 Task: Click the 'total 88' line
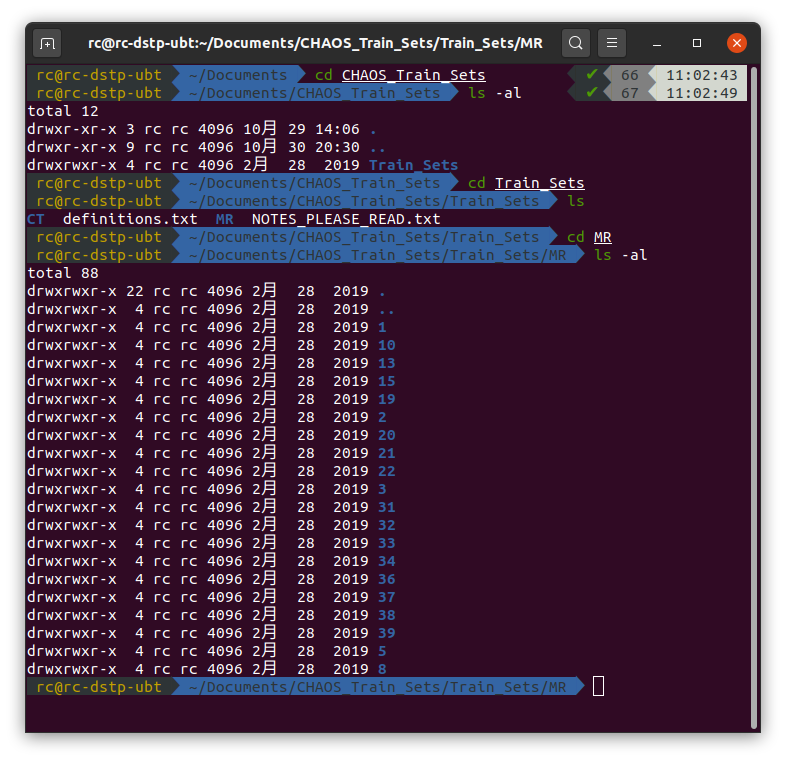click(63, 273)
